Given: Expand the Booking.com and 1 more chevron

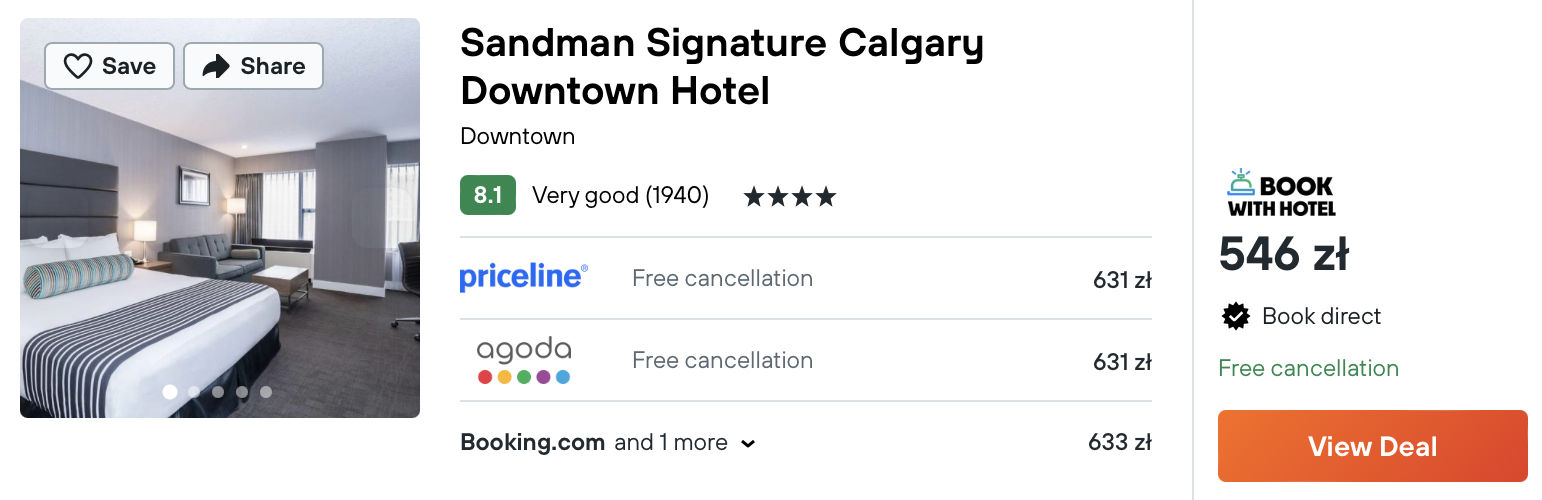Looking at the screenshot, I should click(x=748, y=444).
